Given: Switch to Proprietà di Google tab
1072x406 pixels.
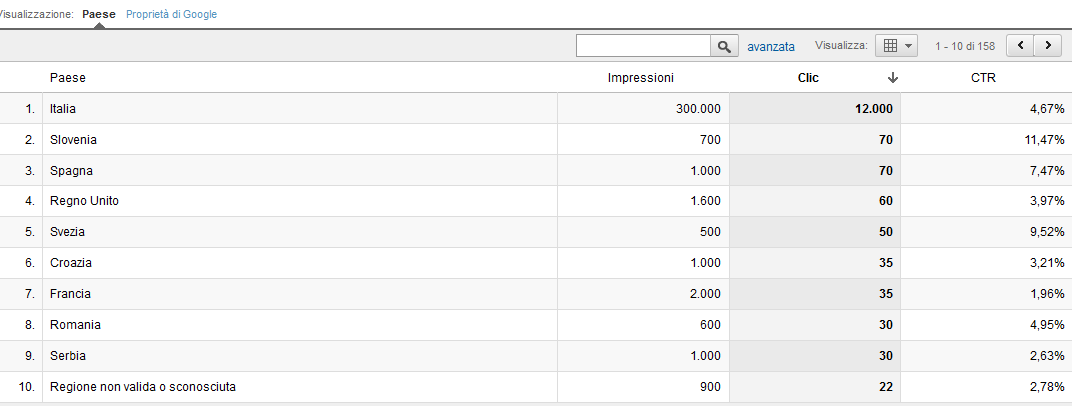Looking at the screenshot, I should [171, 15].
